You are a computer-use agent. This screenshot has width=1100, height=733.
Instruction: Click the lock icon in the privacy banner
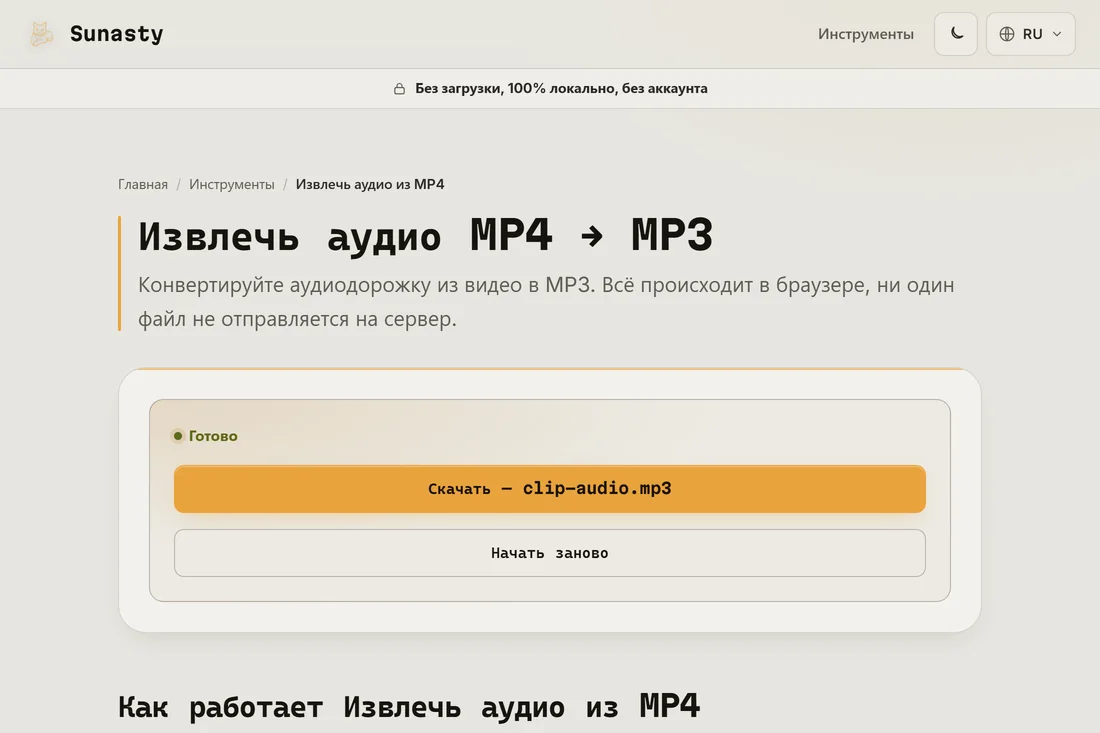pos(399,88)
